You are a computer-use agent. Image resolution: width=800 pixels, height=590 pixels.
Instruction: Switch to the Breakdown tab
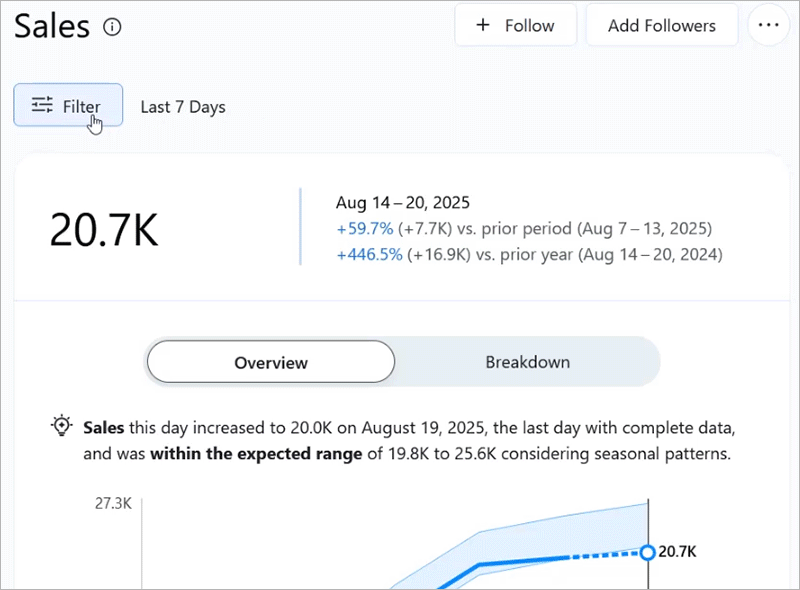click(527, 362)
